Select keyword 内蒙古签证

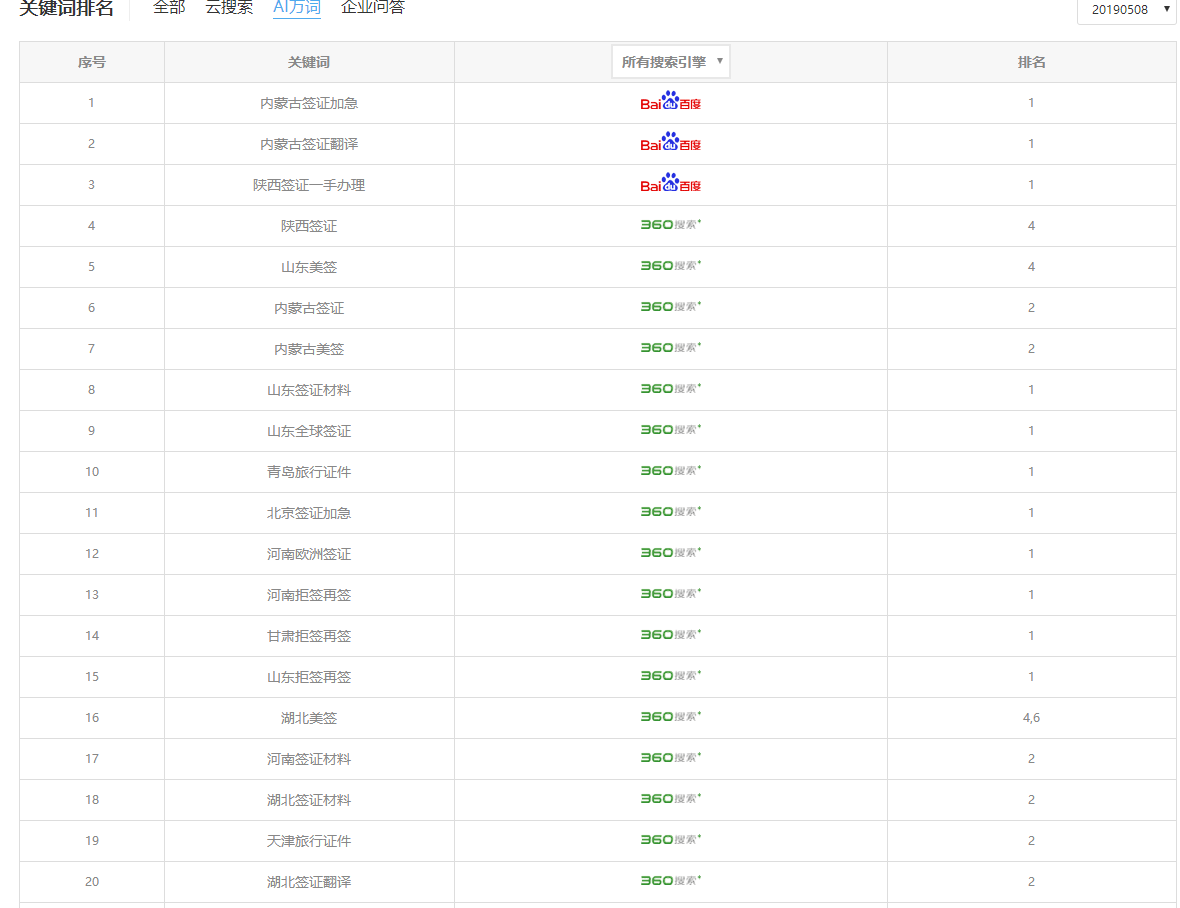coord(309,308)
